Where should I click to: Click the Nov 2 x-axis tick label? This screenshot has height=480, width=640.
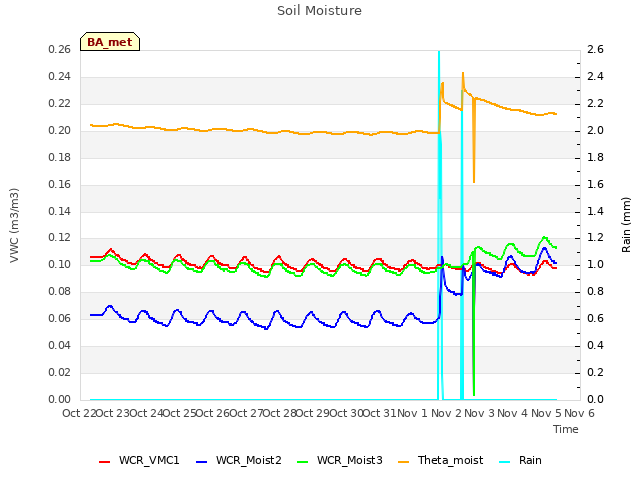pos(446,413)
